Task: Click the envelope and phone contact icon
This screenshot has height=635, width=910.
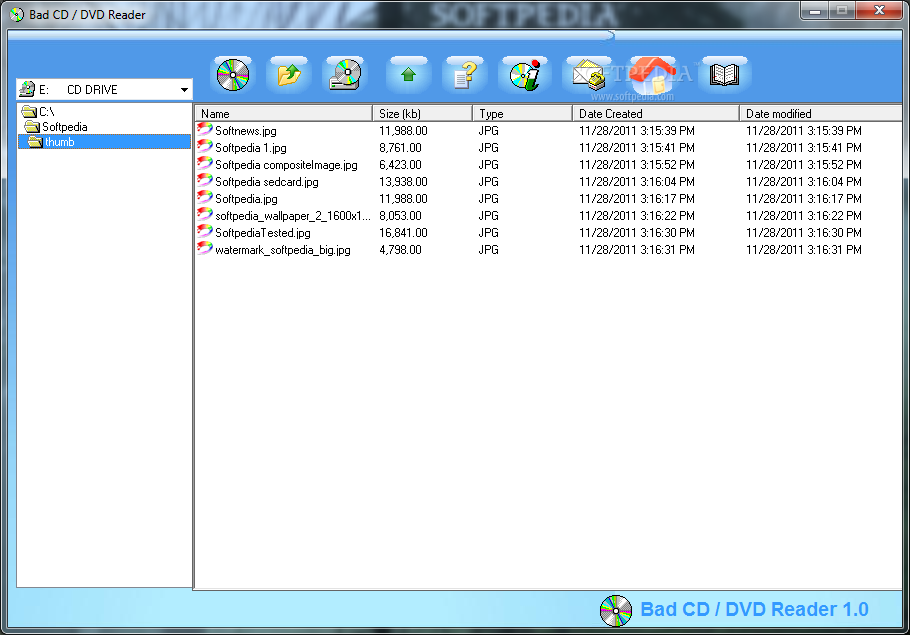Action: (x=588, y=75)
